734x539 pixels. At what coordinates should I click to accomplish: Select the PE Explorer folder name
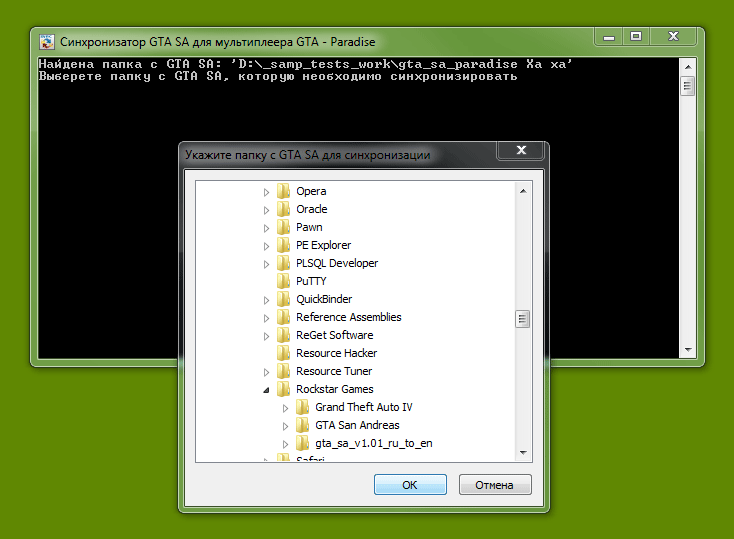[x=323, y=245]
